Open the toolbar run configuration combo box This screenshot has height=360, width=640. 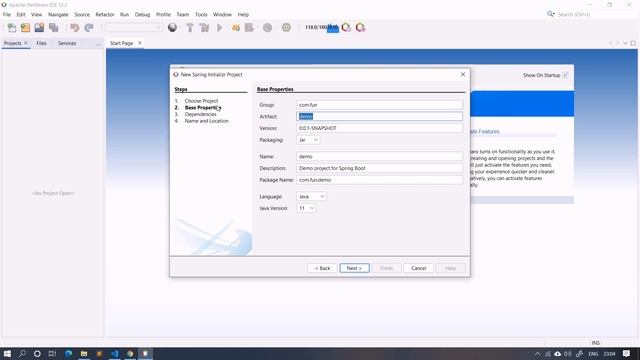[x=134, y=28]
